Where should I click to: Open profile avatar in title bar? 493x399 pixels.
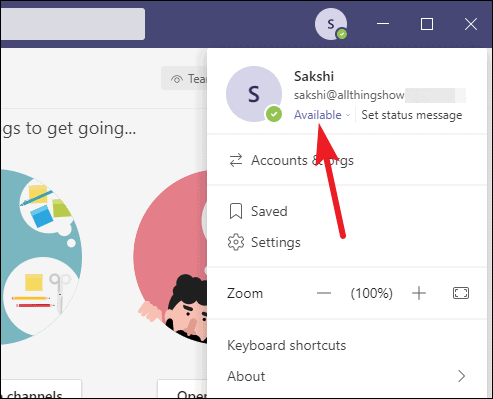(331, 24)
